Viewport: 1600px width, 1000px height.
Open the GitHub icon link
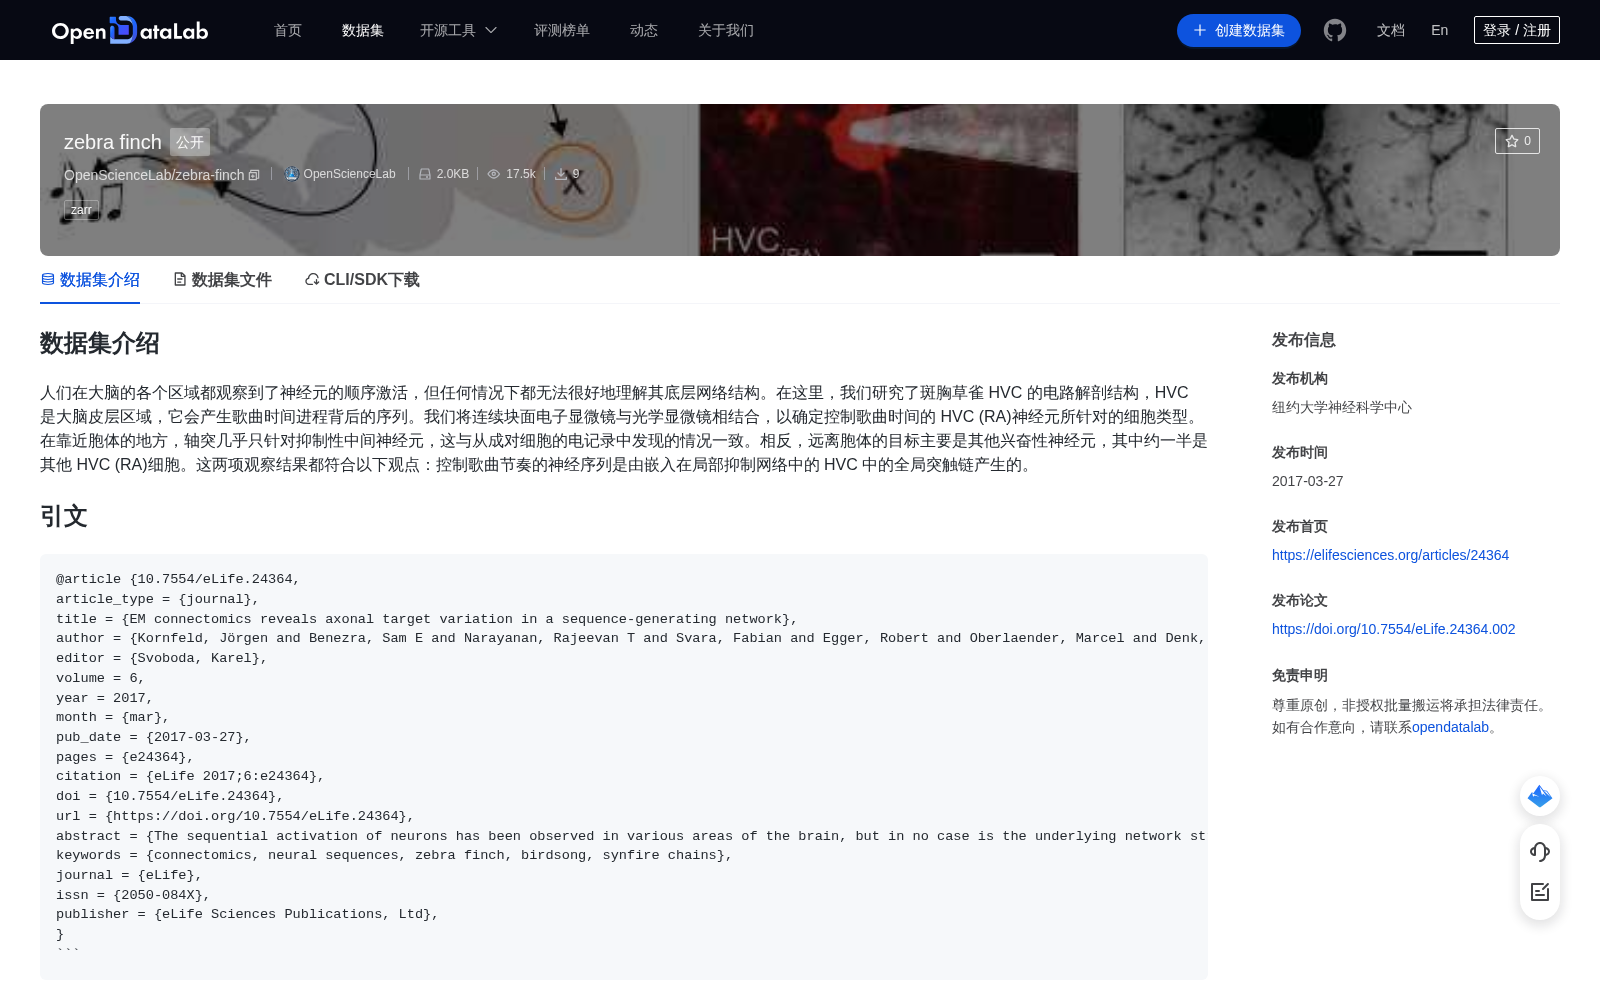click(1335, 30)
